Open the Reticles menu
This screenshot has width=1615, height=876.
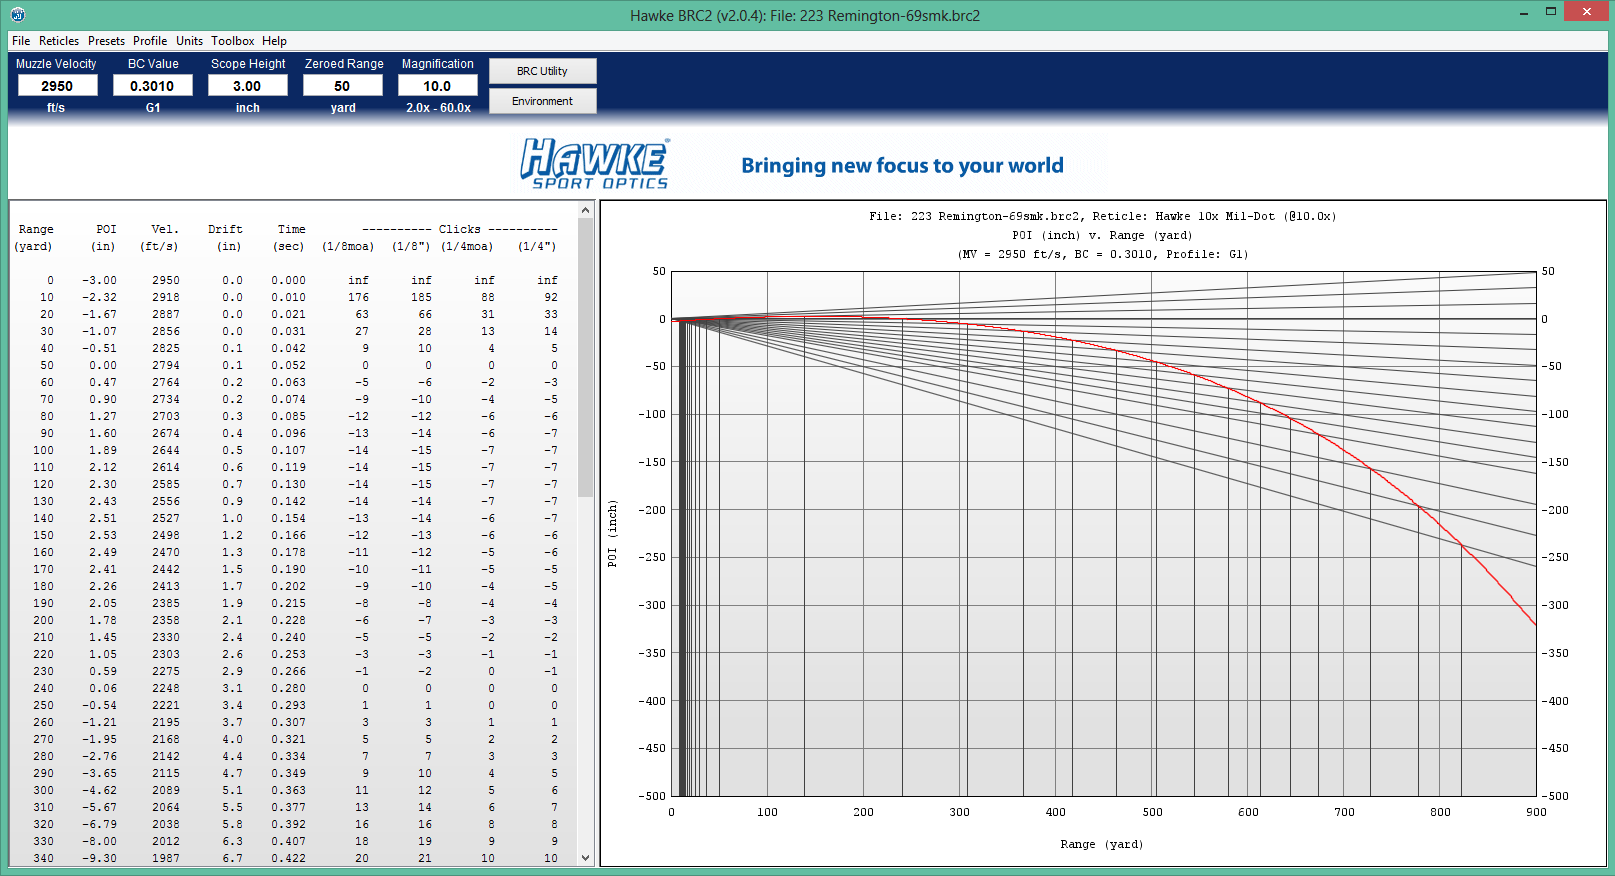coord(59,41)
